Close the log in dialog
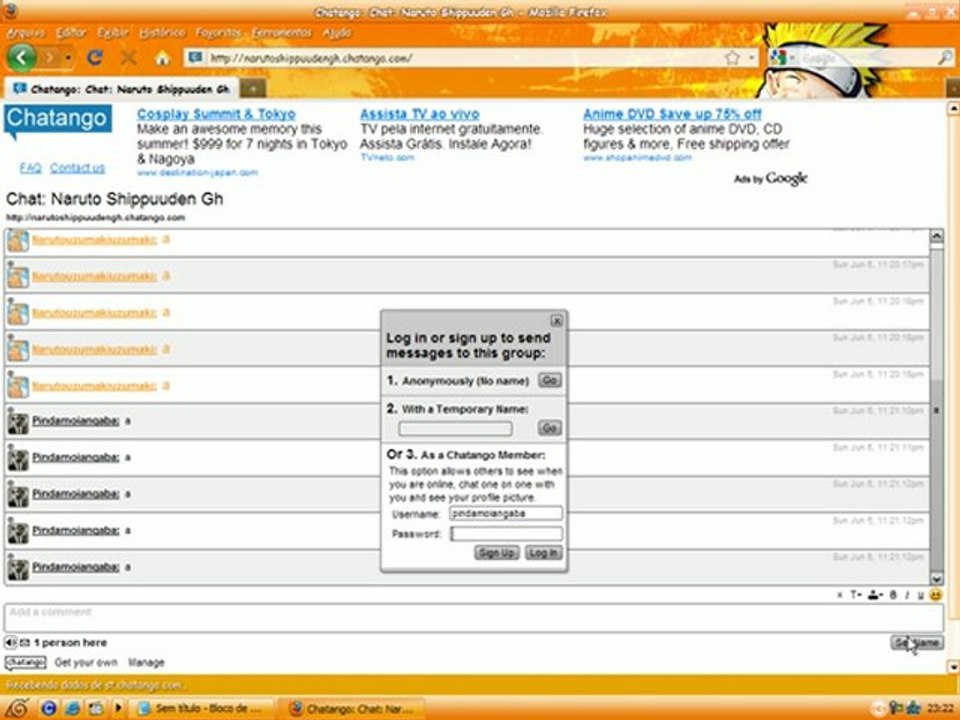Image resolution: width=960 pixels, height=720 pixels. coord(556,321)
